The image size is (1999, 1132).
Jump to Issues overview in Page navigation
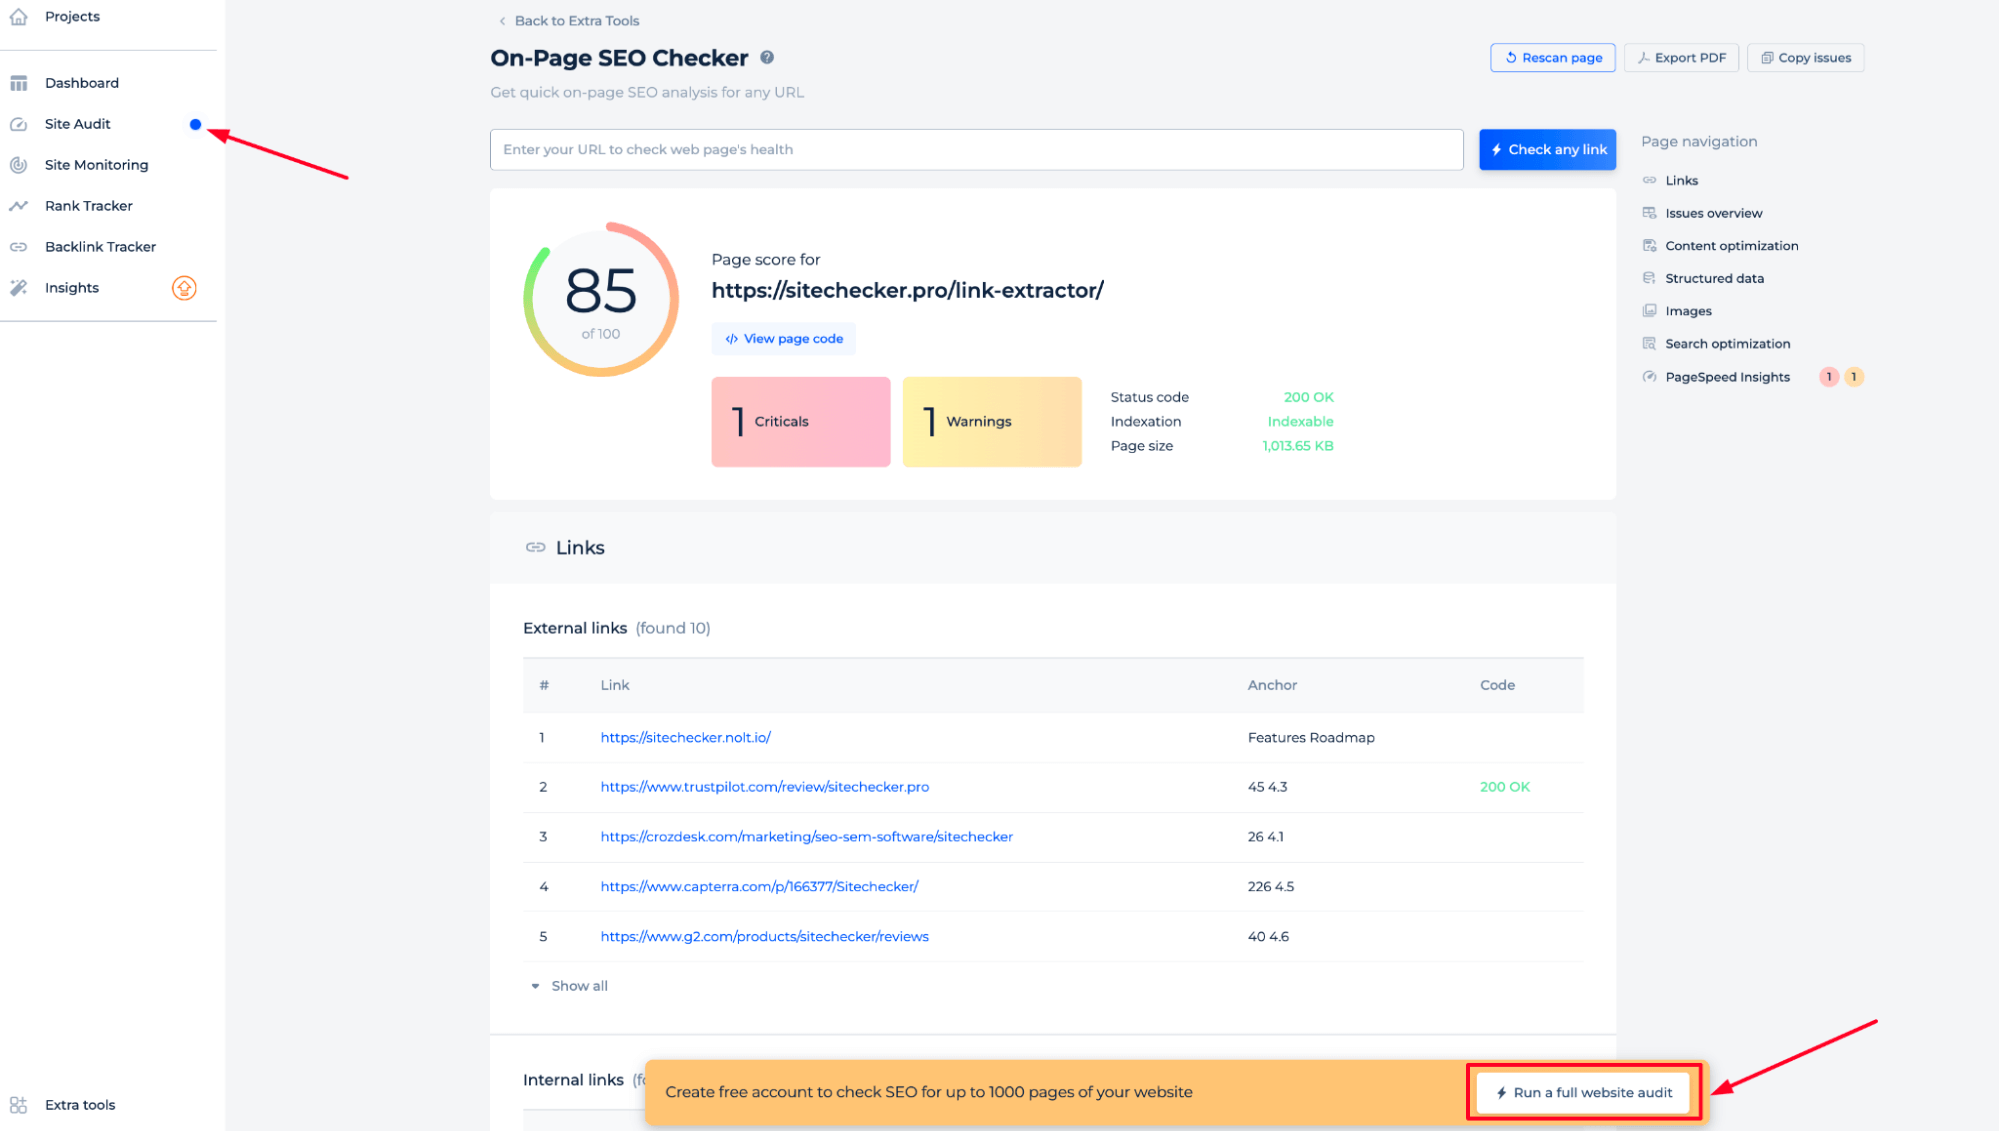(x=1713, y=214)
